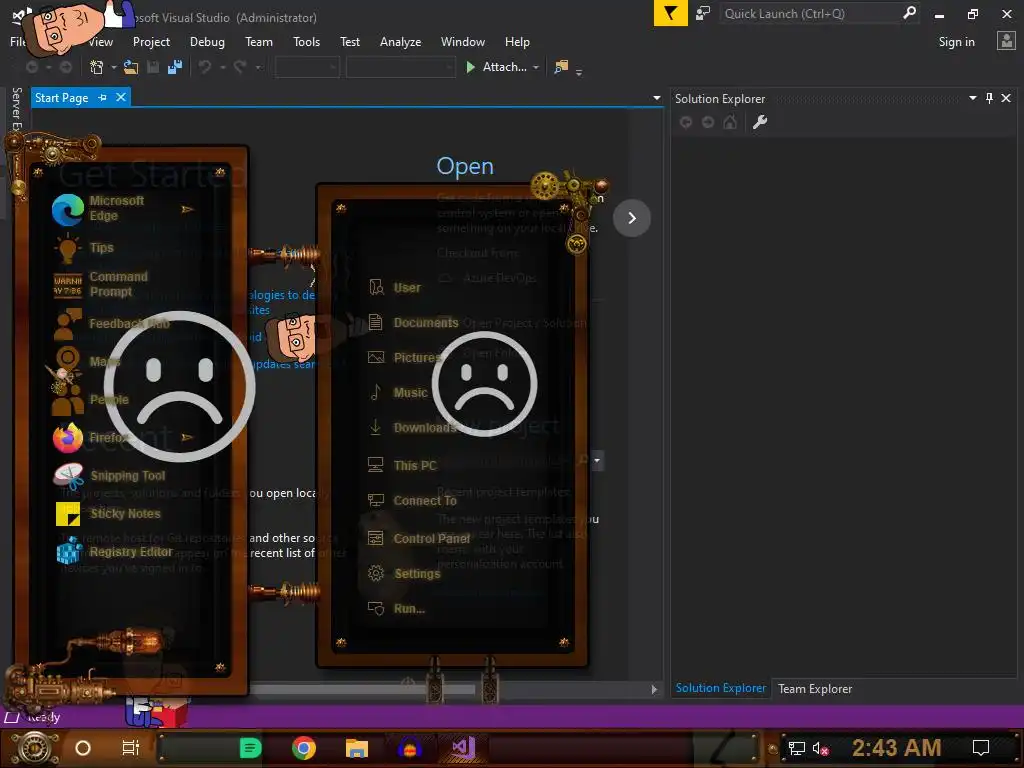Image resolution: width=1024 pixels, height=768 pixels.
Task: Click the Open File toolbar icon
Action: [131, 67]
